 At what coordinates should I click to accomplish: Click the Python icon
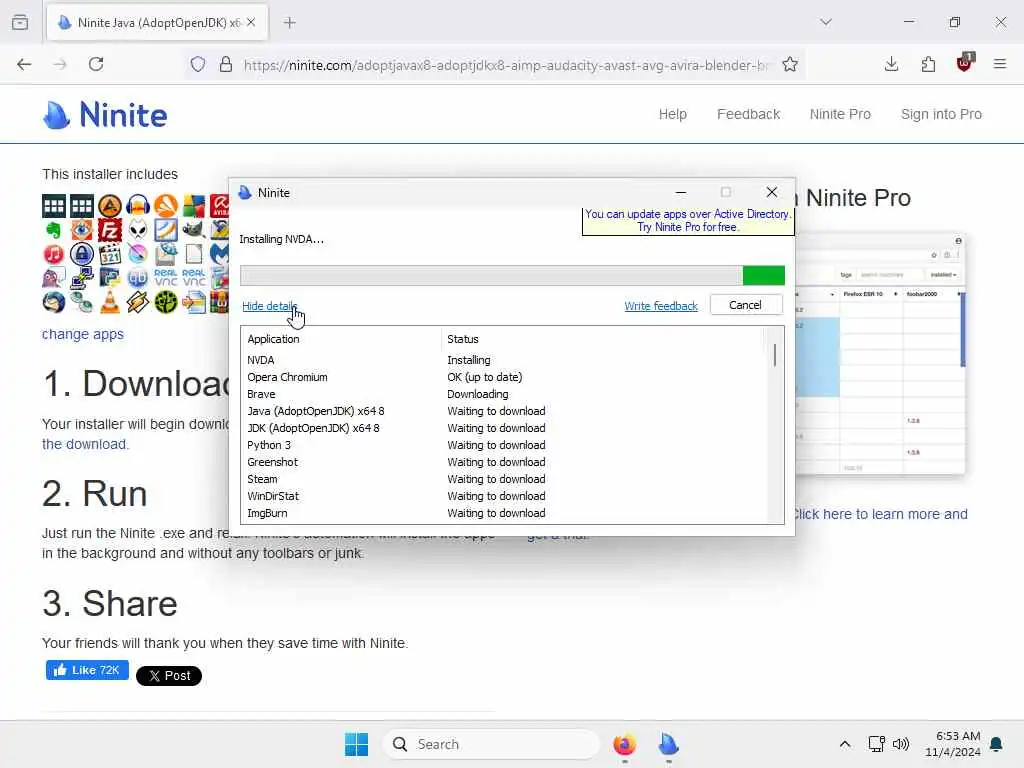[110, 278]
